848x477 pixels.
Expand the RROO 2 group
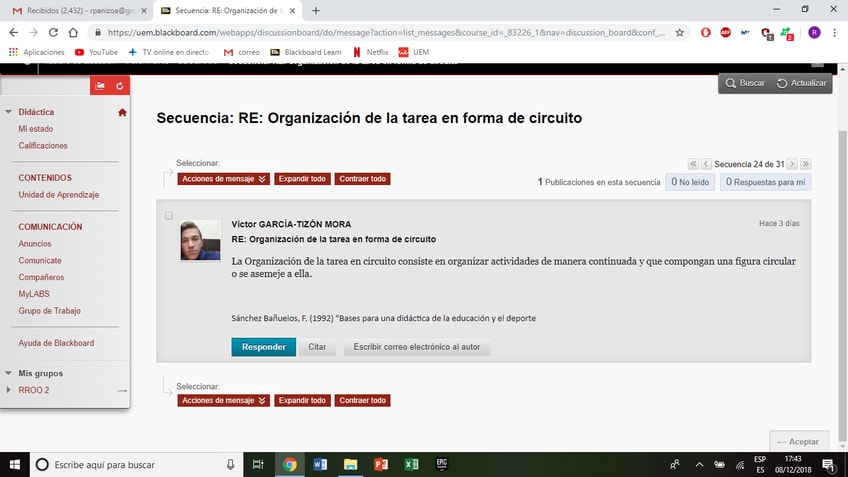[x=8, y=390]
